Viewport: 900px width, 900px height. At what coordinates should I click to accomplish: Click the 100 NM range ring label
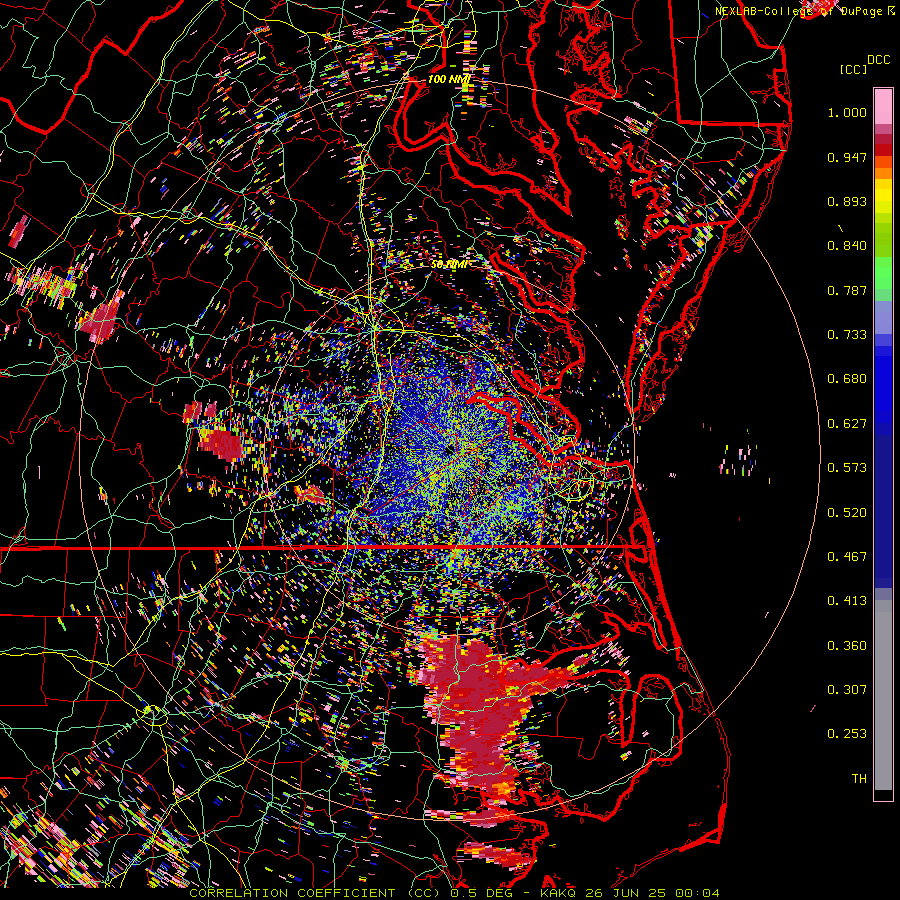pos(449,79)
